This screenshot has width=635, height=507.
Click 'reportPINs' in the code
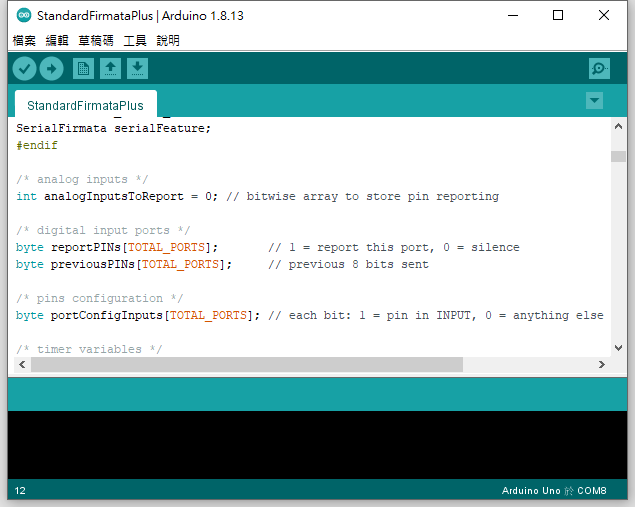(x=86, y=247)
